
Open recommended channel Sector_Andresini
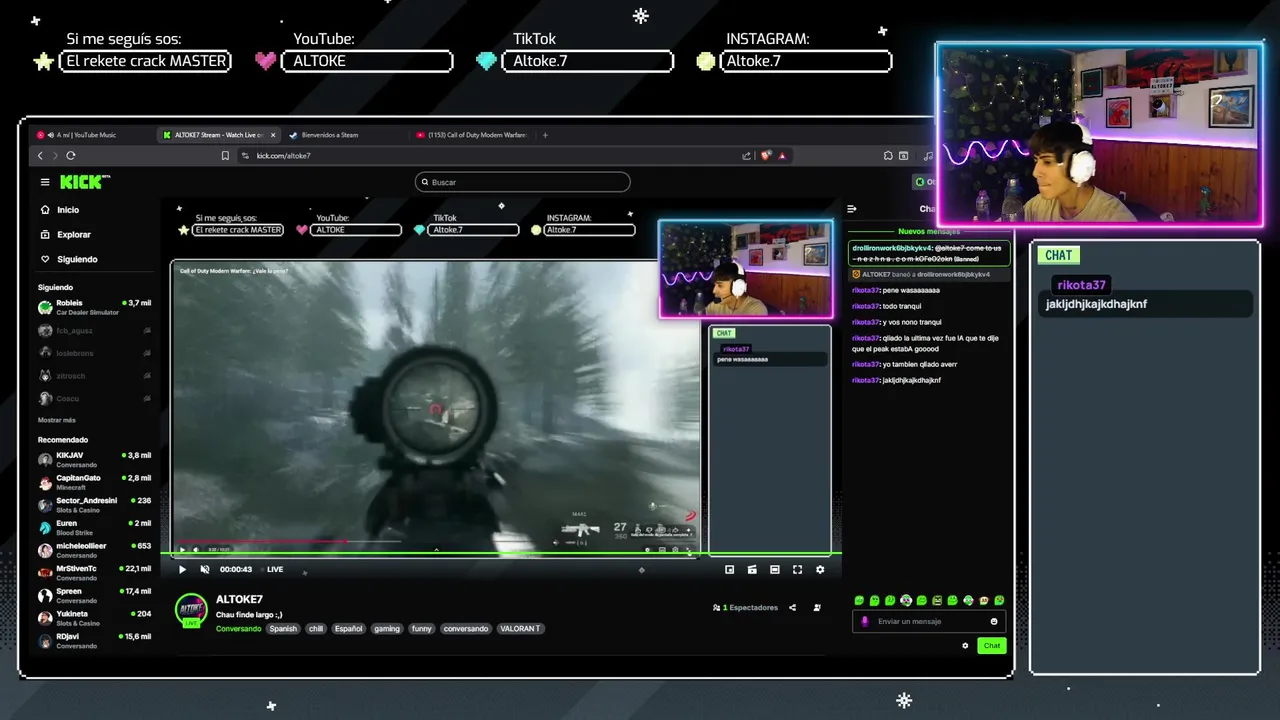click(95, 505)
